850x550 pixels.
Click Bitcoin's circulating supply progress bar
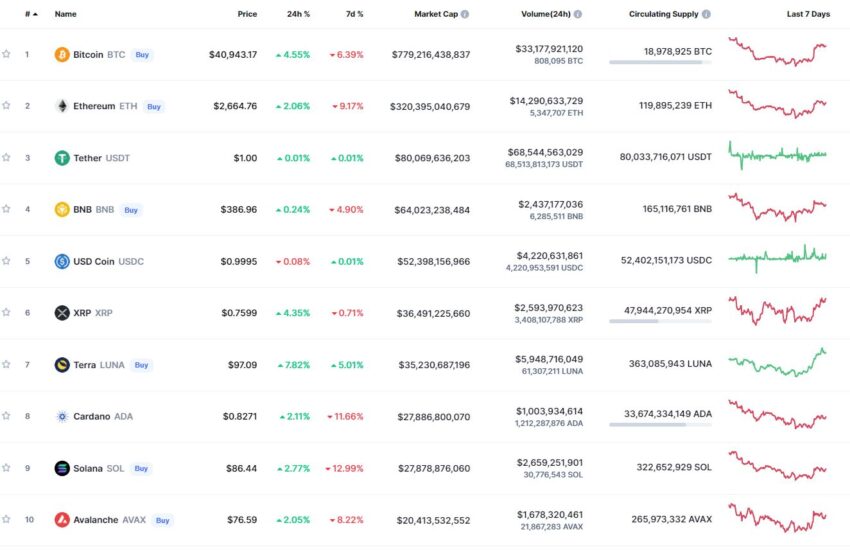pyautogui.click(x=660, y=63)
